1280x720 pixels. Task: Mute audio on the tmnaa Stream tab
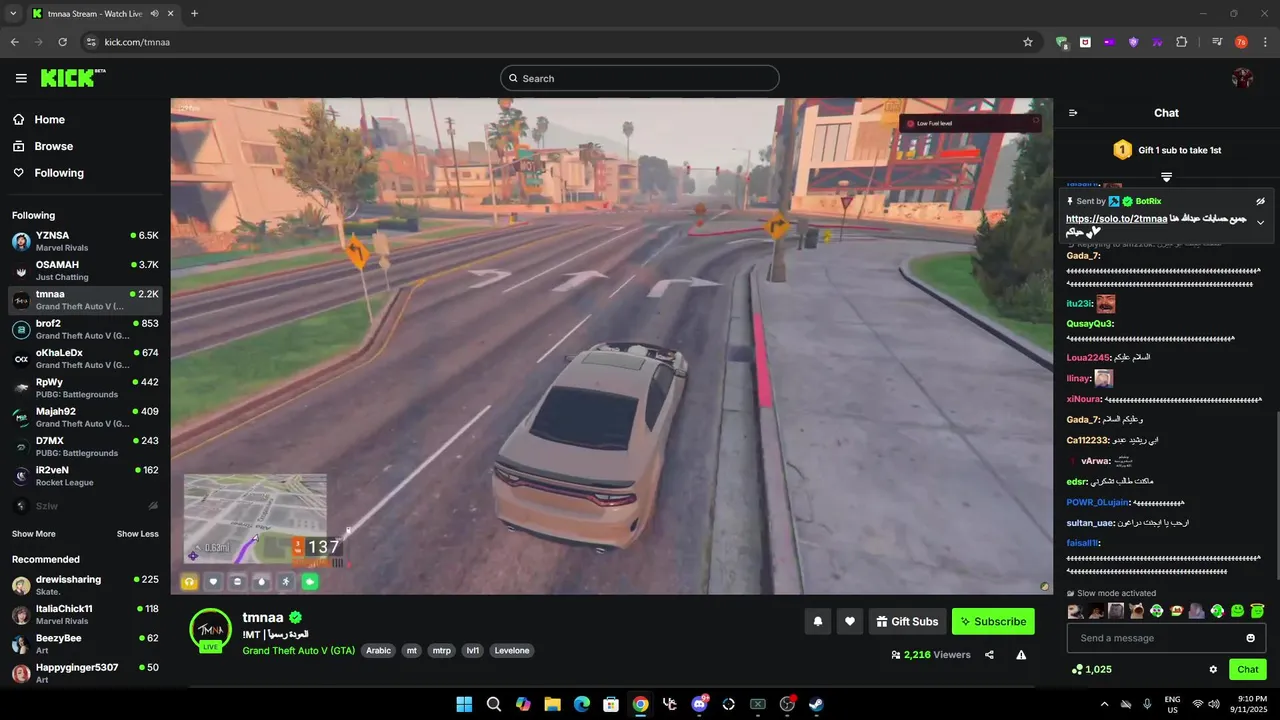point(154,13)
